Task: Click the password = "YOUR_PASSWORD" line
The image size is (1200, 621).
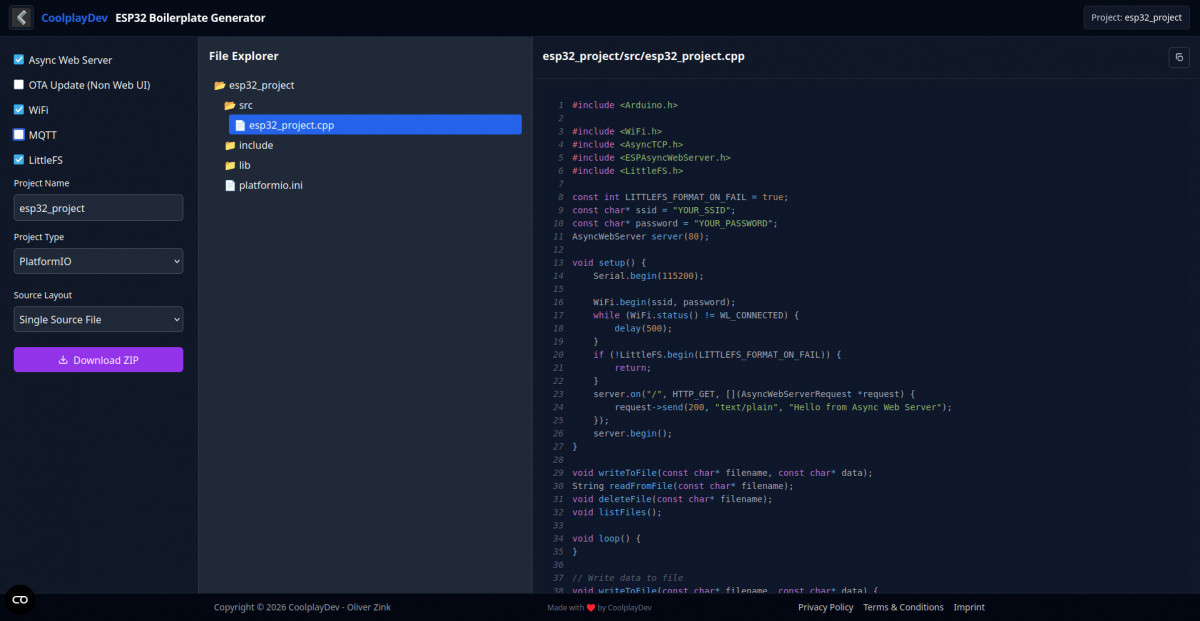Action: click(675, 223)
